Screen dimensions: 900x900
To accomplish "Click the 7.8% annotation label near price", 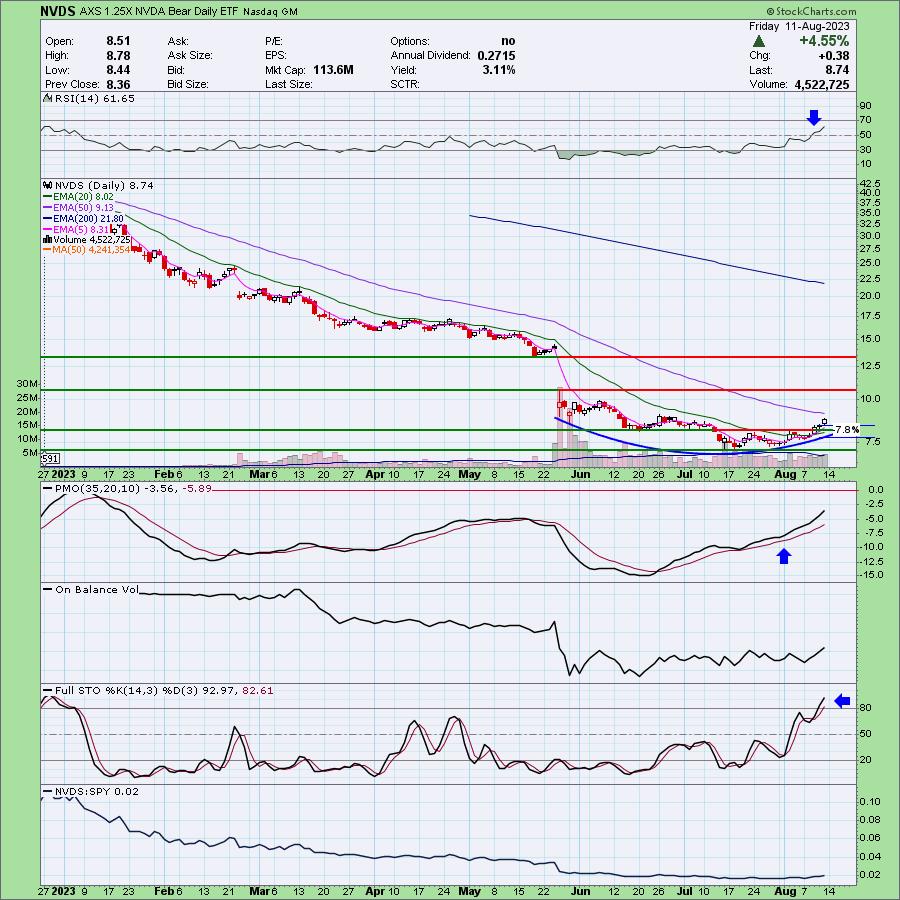I will click(847, 429).
